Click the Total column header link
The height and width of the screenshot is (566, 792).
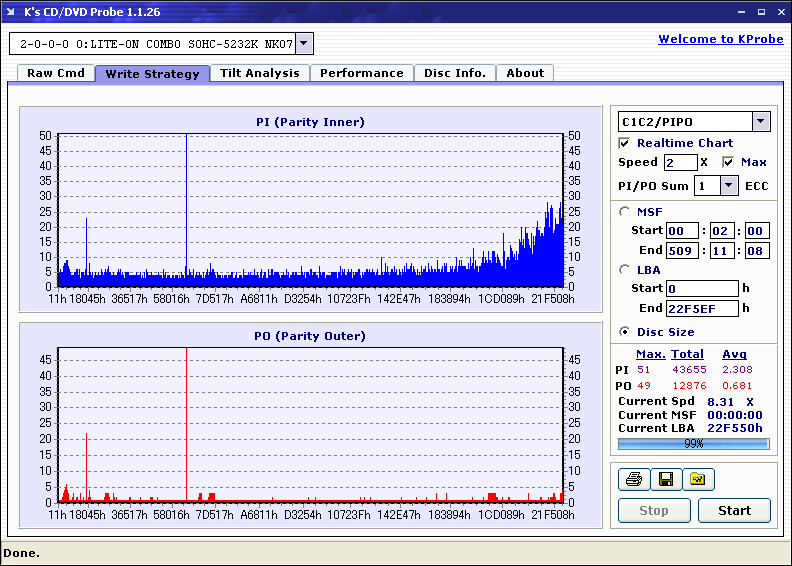tap(687, 354)
